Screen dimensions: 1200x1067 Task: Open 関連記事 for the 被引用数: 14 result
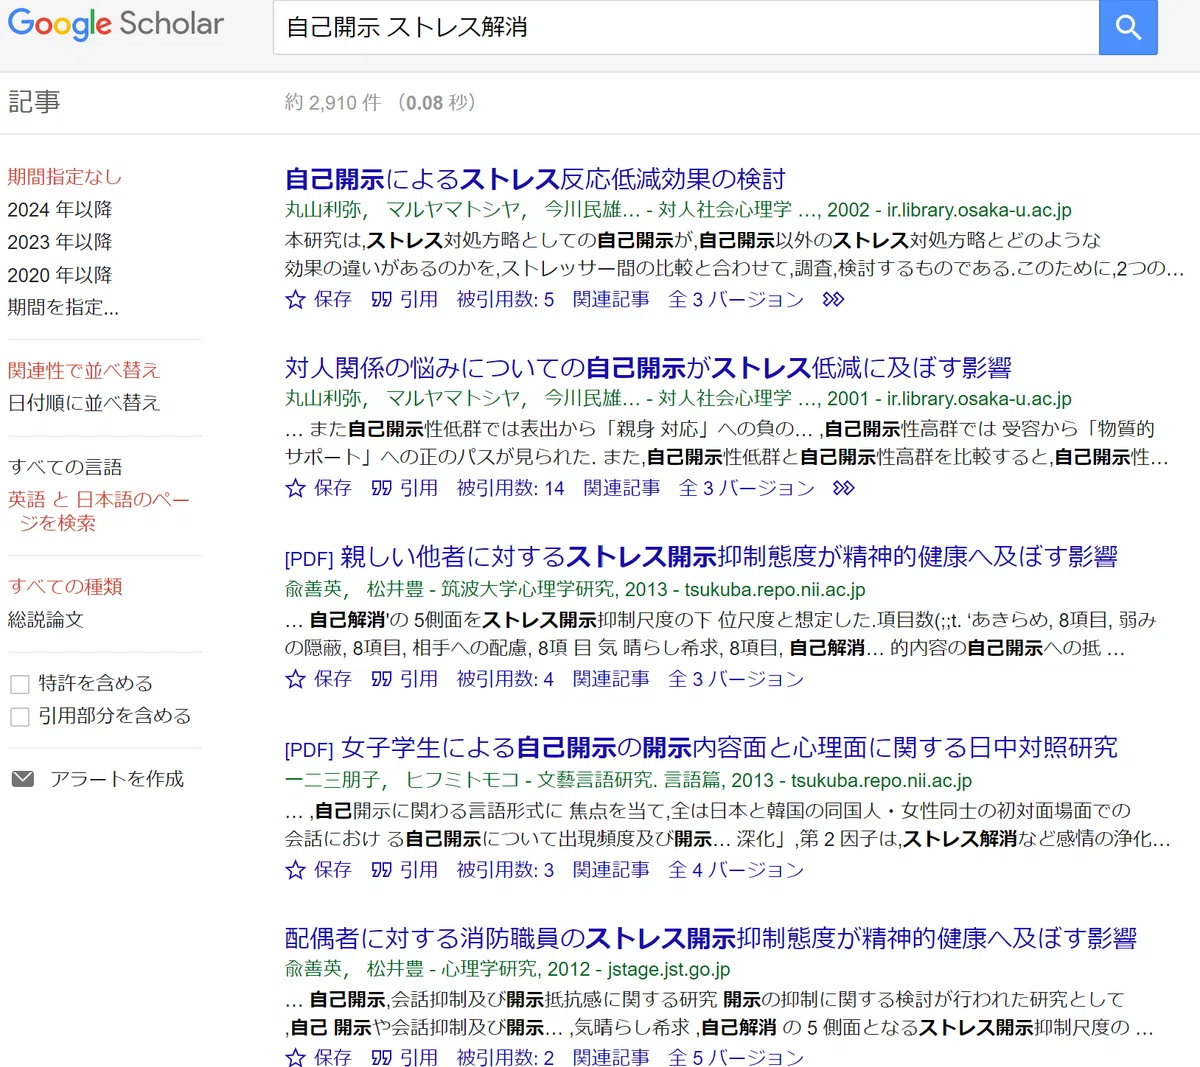[622, 488]
